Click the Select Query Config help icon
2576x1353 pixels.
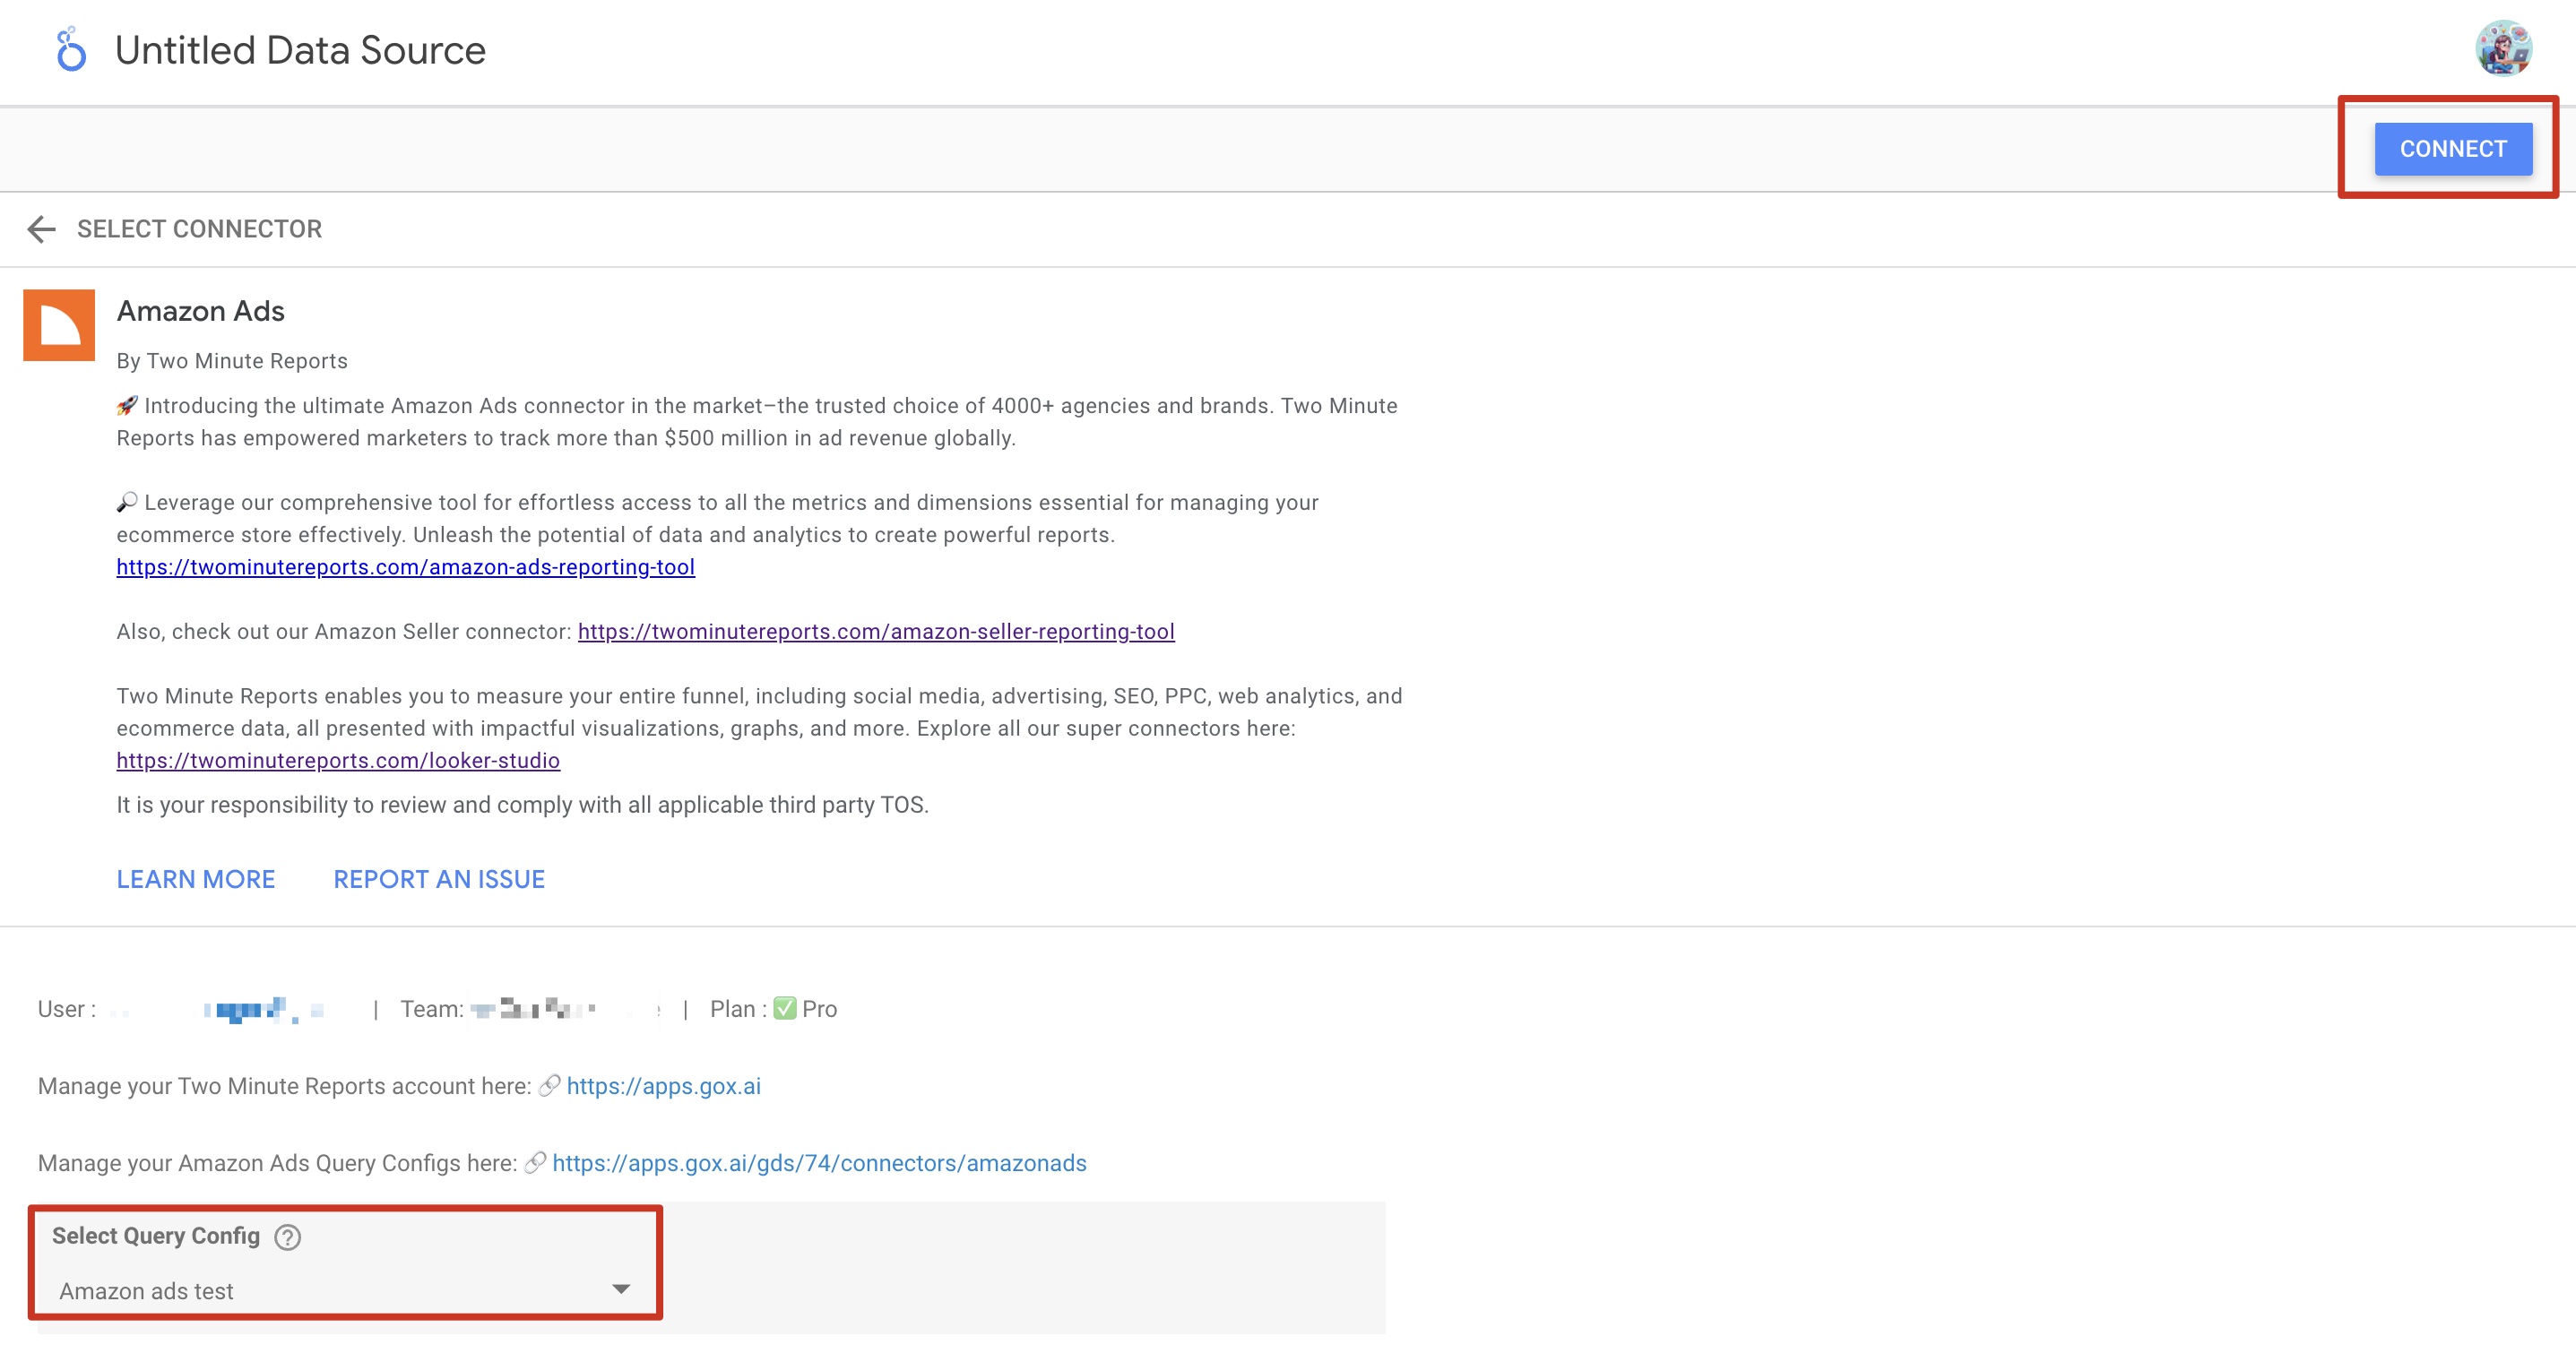click(288, 1237)
